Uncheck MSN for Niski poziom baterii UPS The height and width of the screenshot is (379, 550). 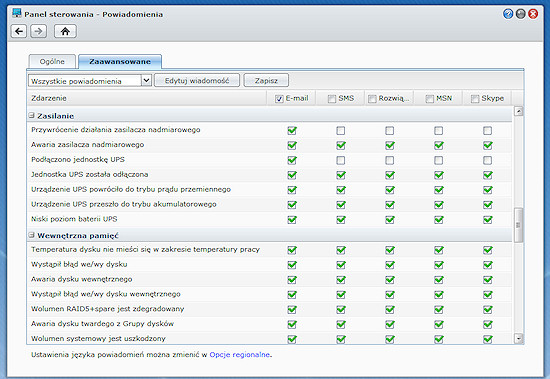pos(438,220)
